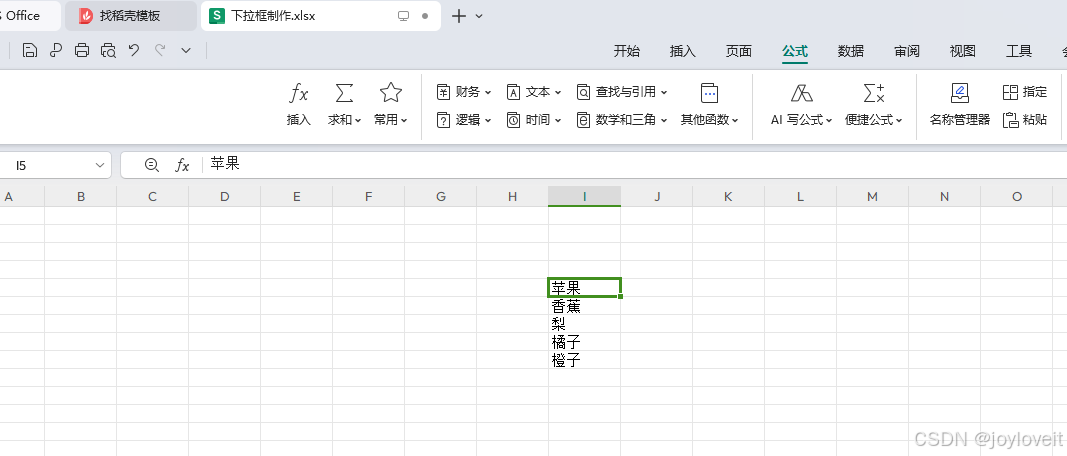Click the Print icon
Screen dimensions: 1067x456
(82, 50)
